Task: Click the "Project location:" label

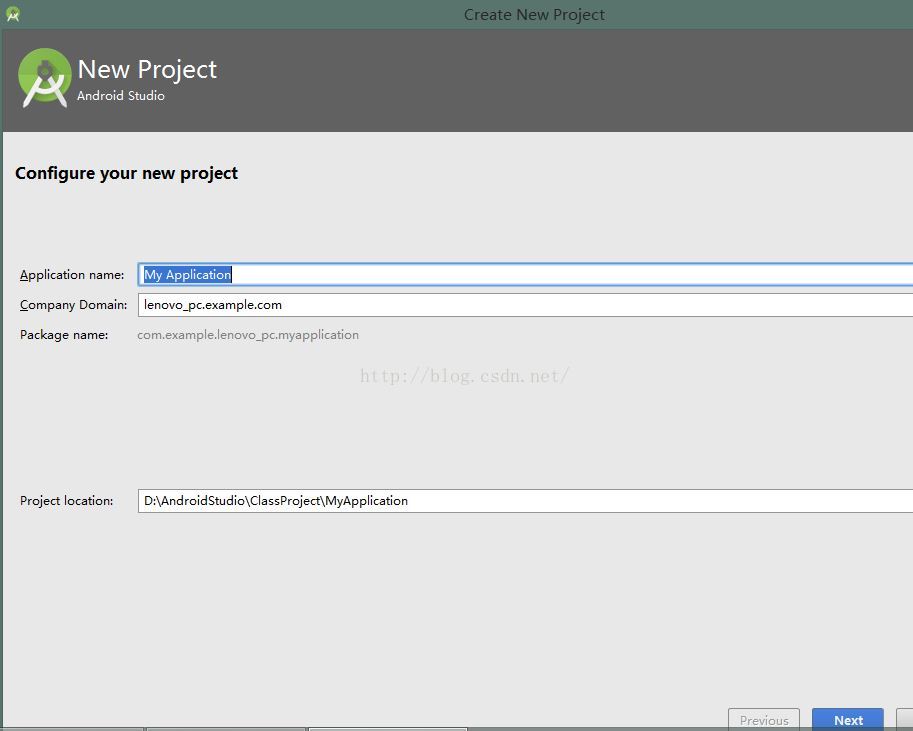Action: (66, 501)
